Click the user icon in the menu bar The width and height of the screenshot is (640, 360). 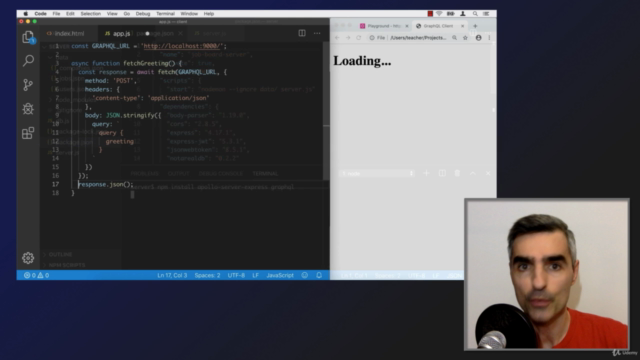pos(463,13)
